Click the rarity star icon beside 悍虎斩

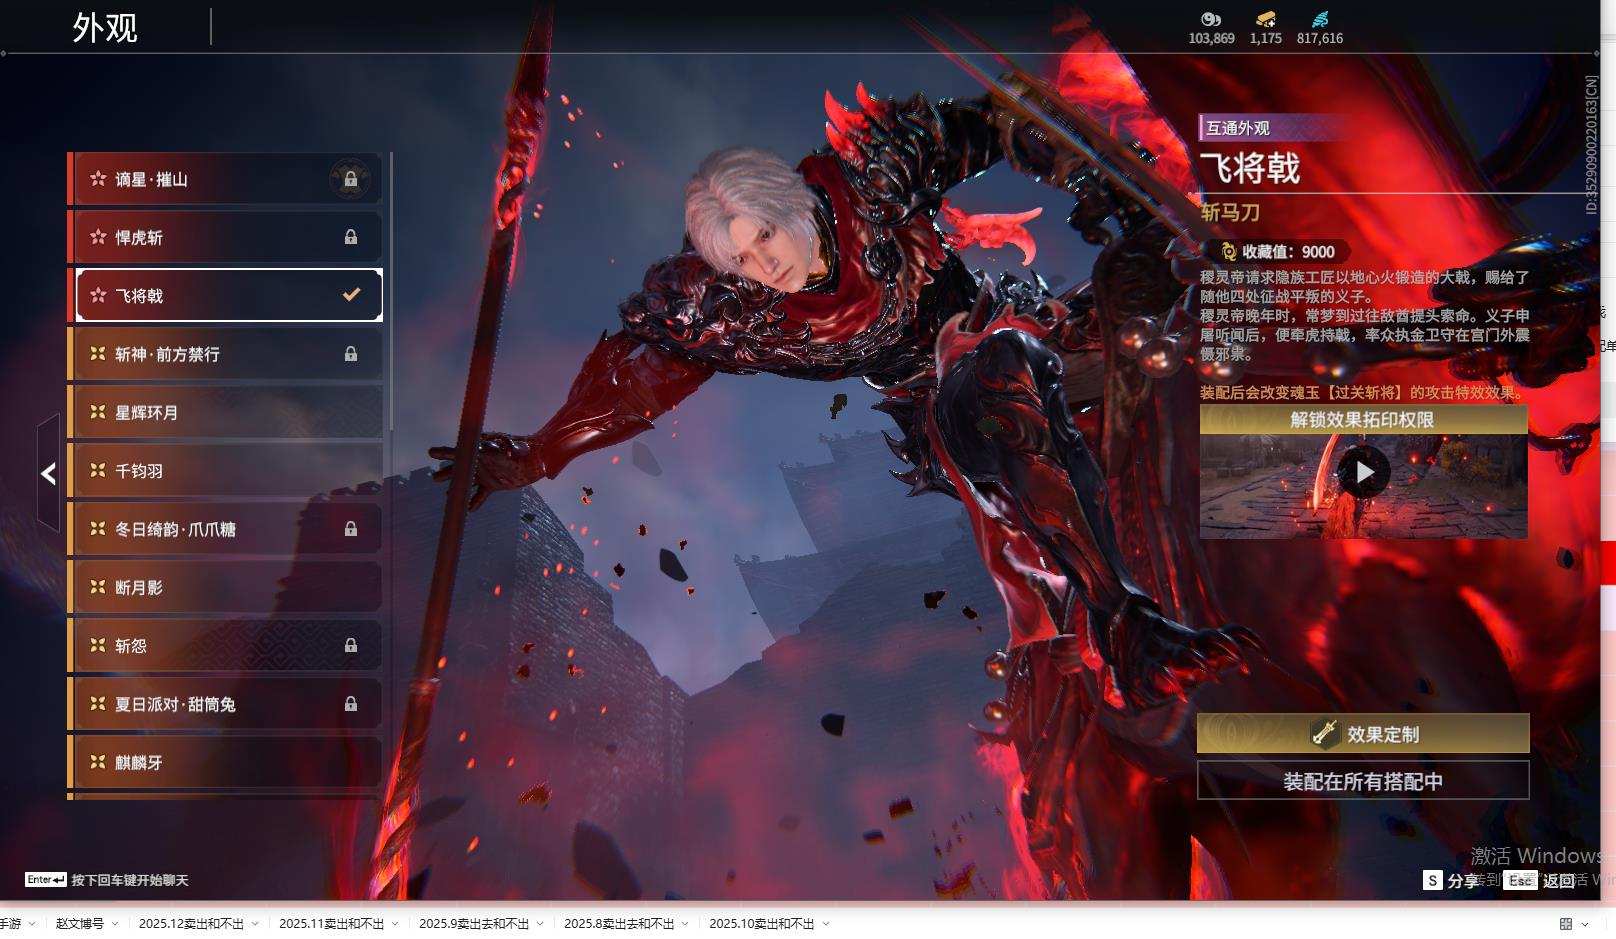point(98,237)
